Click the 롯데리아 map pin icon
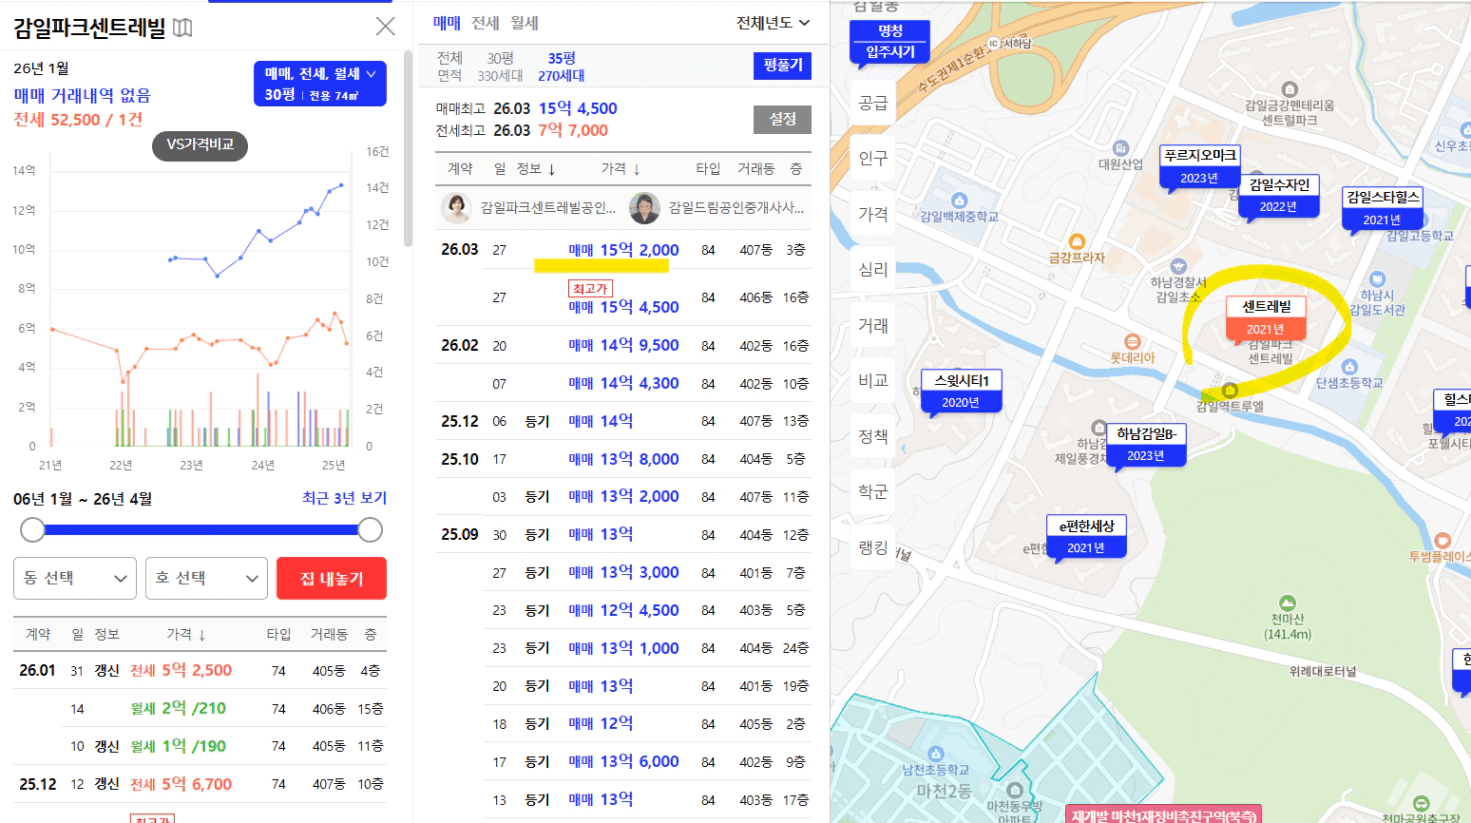This screenshot has height=823, width=1471. (1132, 341)
